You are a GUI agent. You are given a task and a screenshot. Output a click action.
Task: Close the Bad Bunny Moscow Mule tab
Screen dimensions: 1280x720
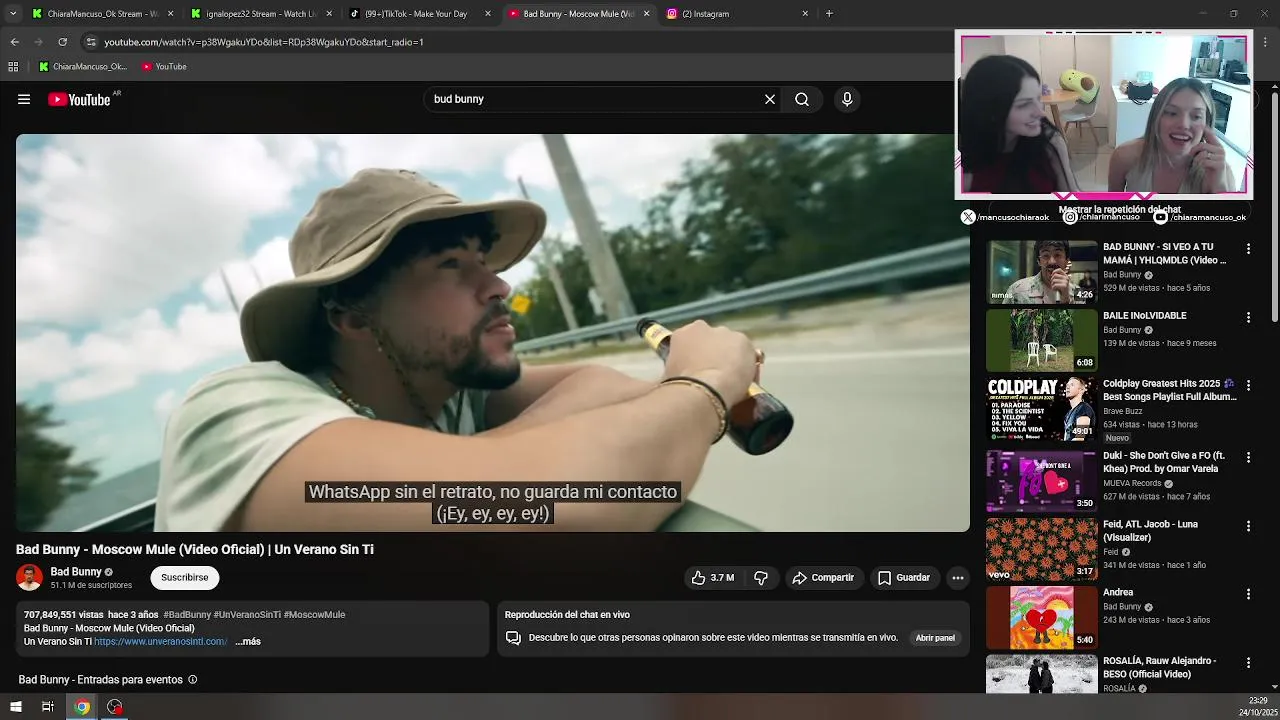646,14
